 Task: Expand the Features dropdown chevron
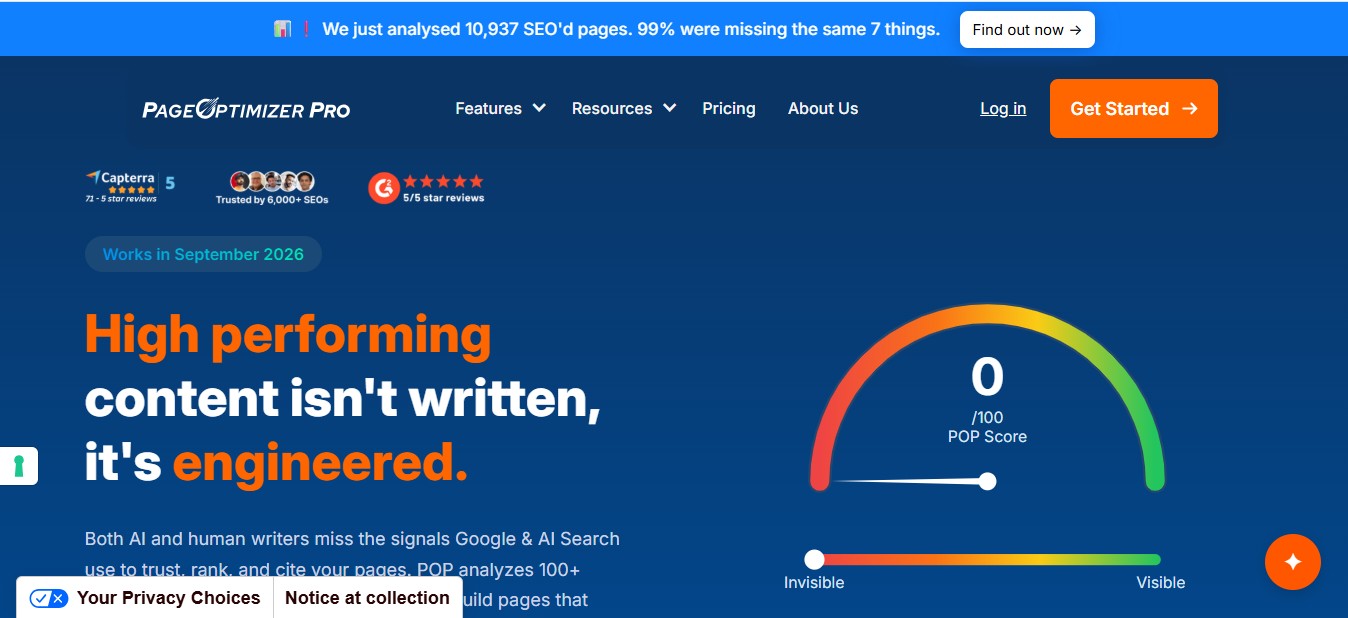point(539,108)
